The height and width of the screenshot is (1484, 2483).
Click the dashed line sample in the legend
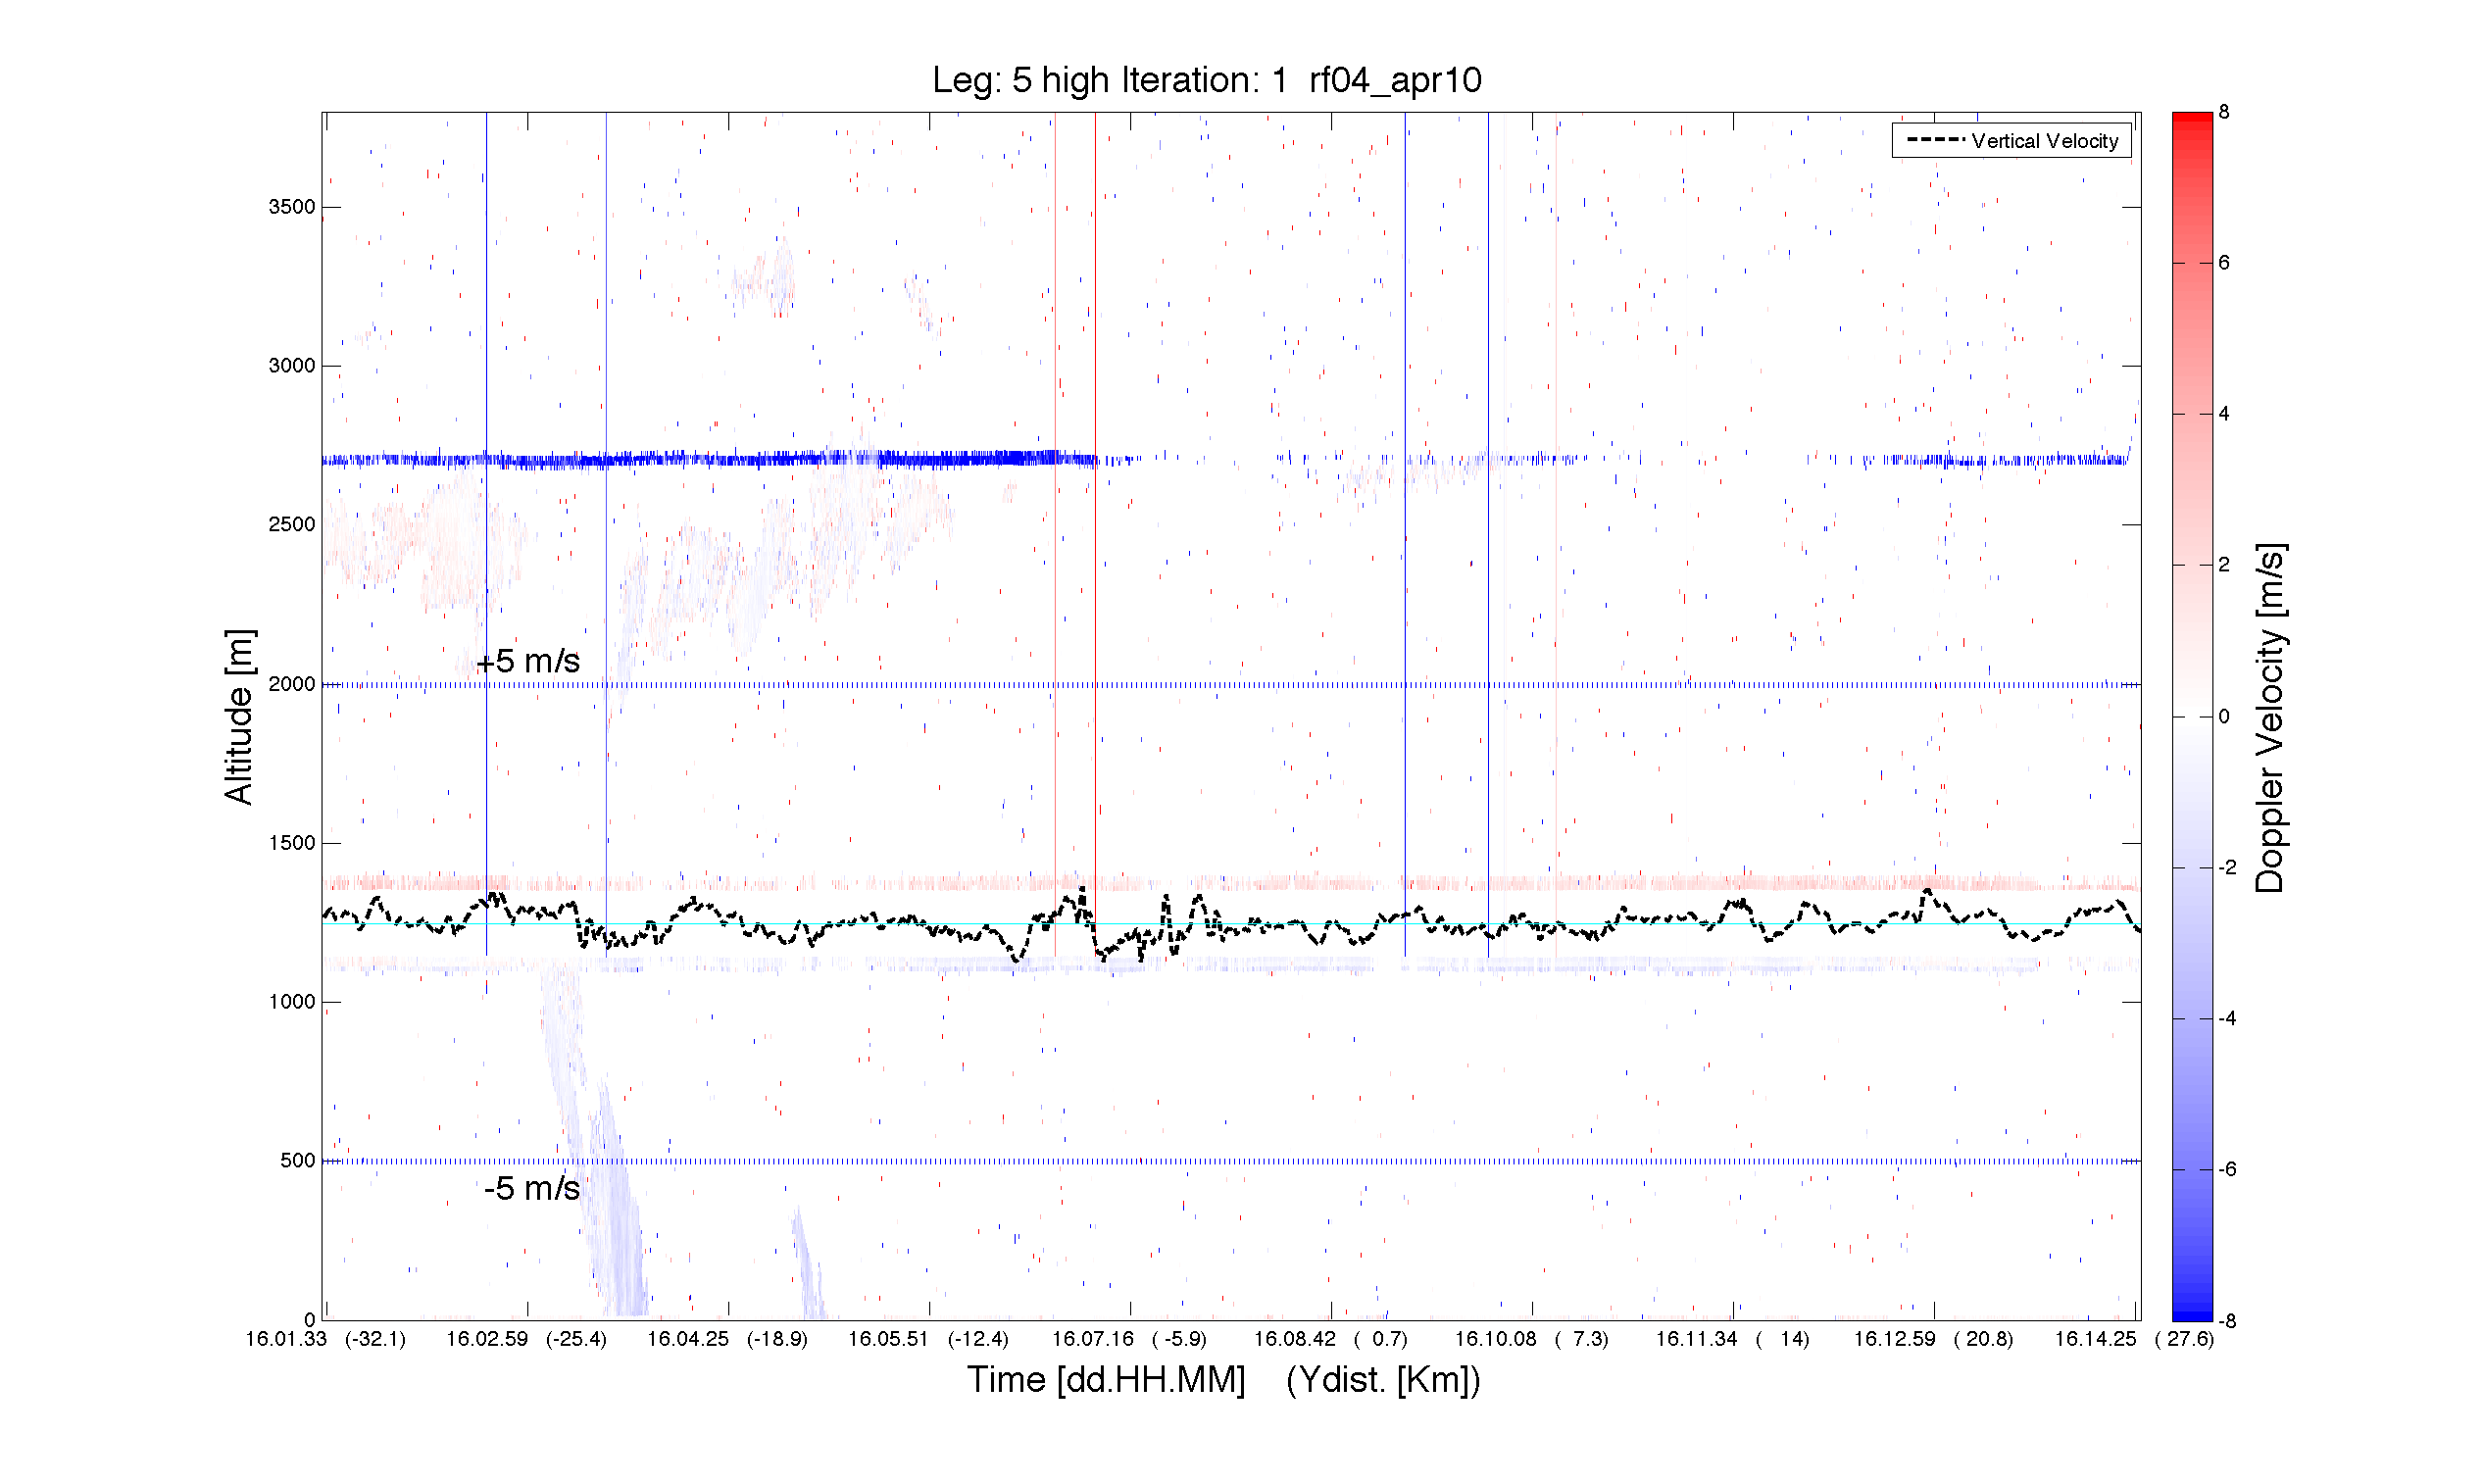[x=1935, y=140]
